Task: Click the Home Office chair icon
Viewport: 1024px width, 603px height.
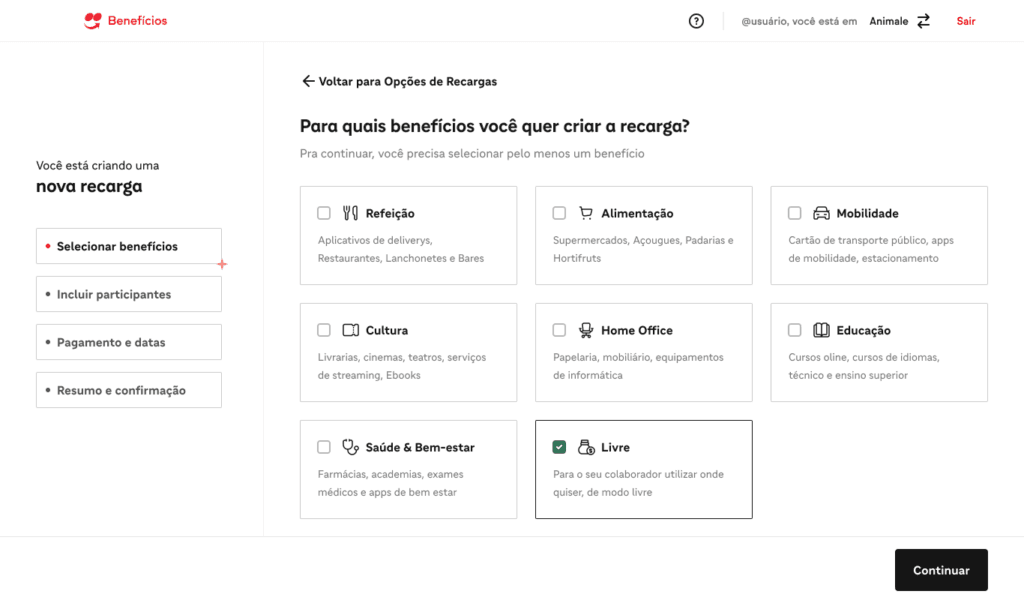Action: pyautogui.click(x=586, y=330)
